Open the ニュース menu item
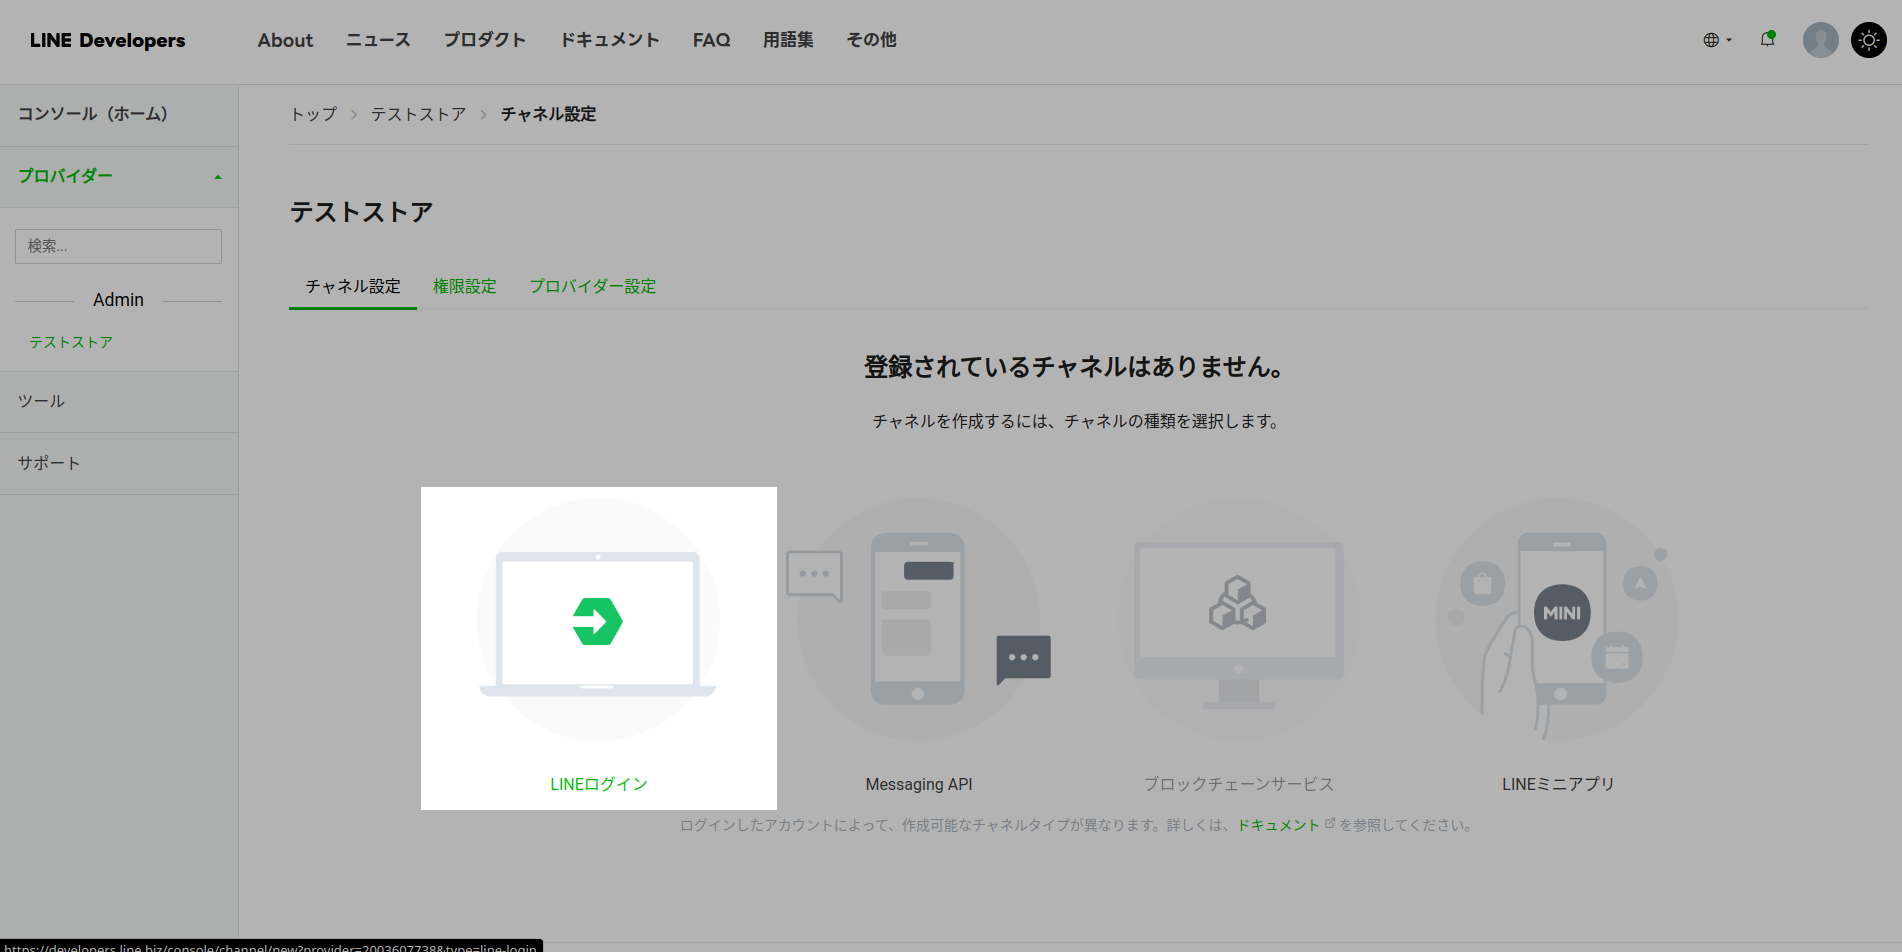The height and width of the screenshot is (952, 1902). coord(378,40)
